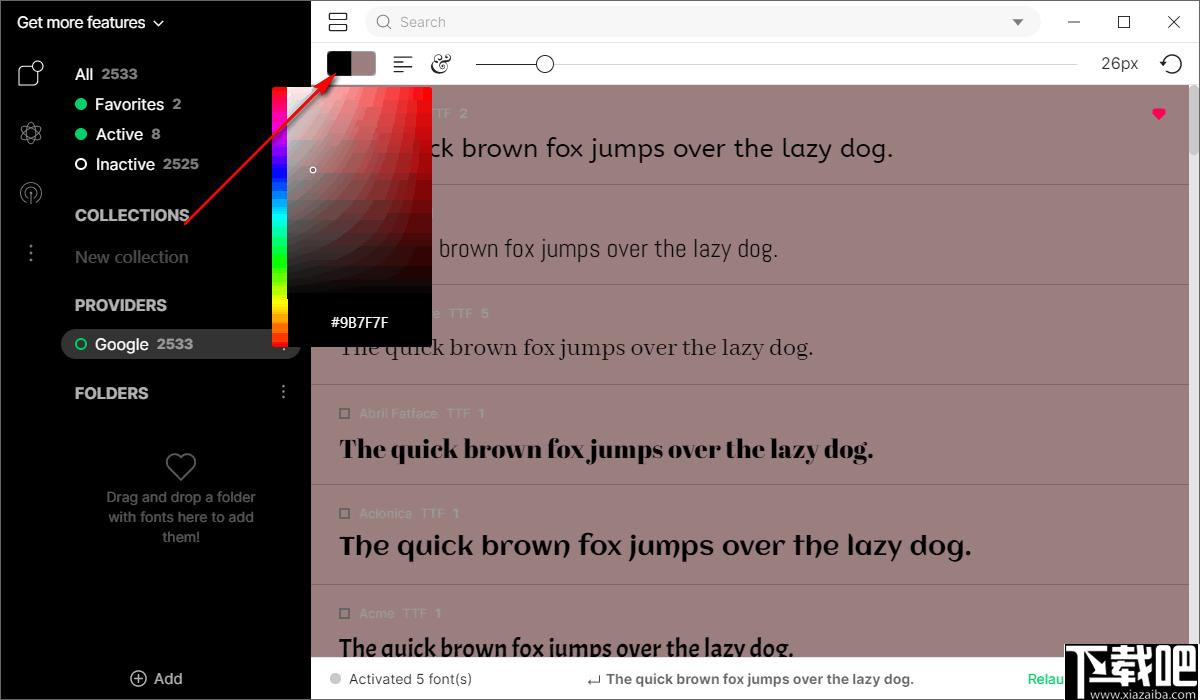Image resolution: width=1200 pixels, height=700 pixels.
Task: Open the atom-shaped Awesome features icon
Action: coord(31,133)
